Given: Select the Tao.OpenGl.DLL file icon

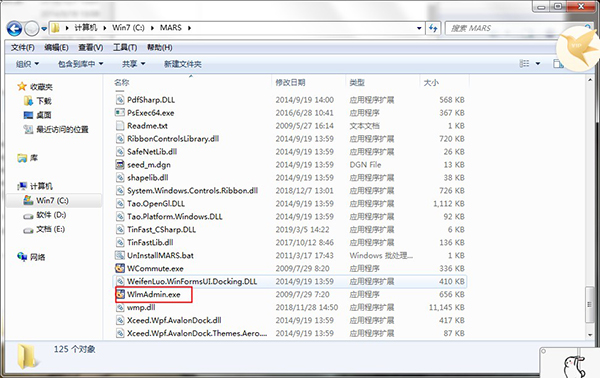Looking at the screenshot, I should (120, 204).
